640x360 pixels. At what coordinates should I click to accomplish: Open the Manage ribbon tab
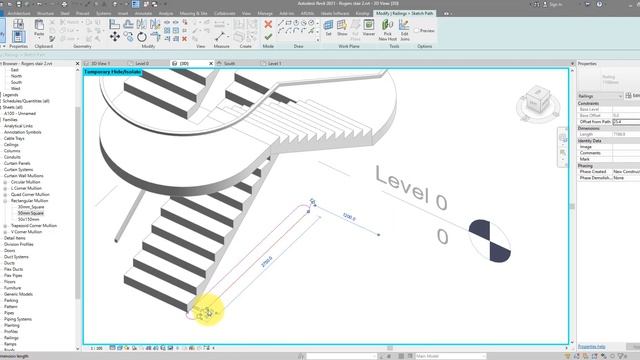pos(265,13)
